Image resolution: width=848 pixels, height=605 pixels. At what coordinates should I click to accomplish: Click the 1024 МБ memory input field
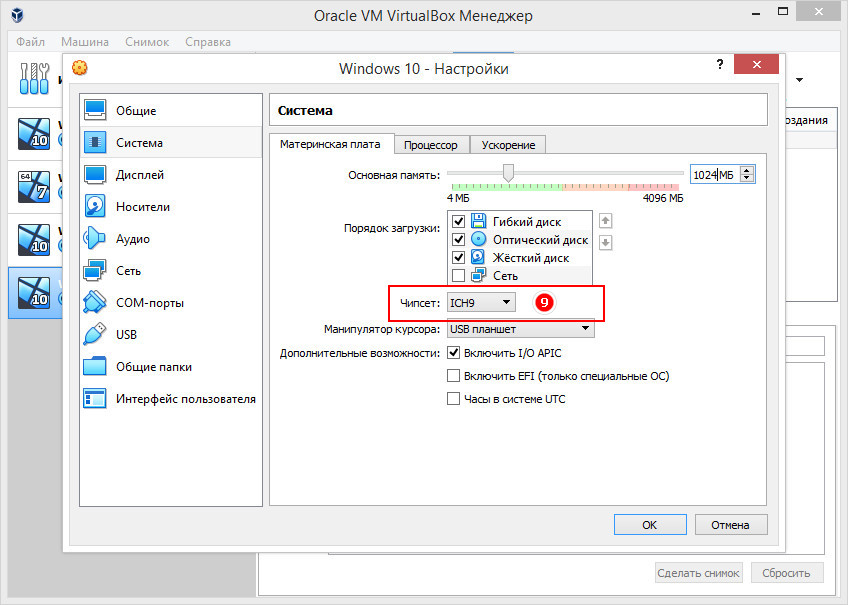716,175
